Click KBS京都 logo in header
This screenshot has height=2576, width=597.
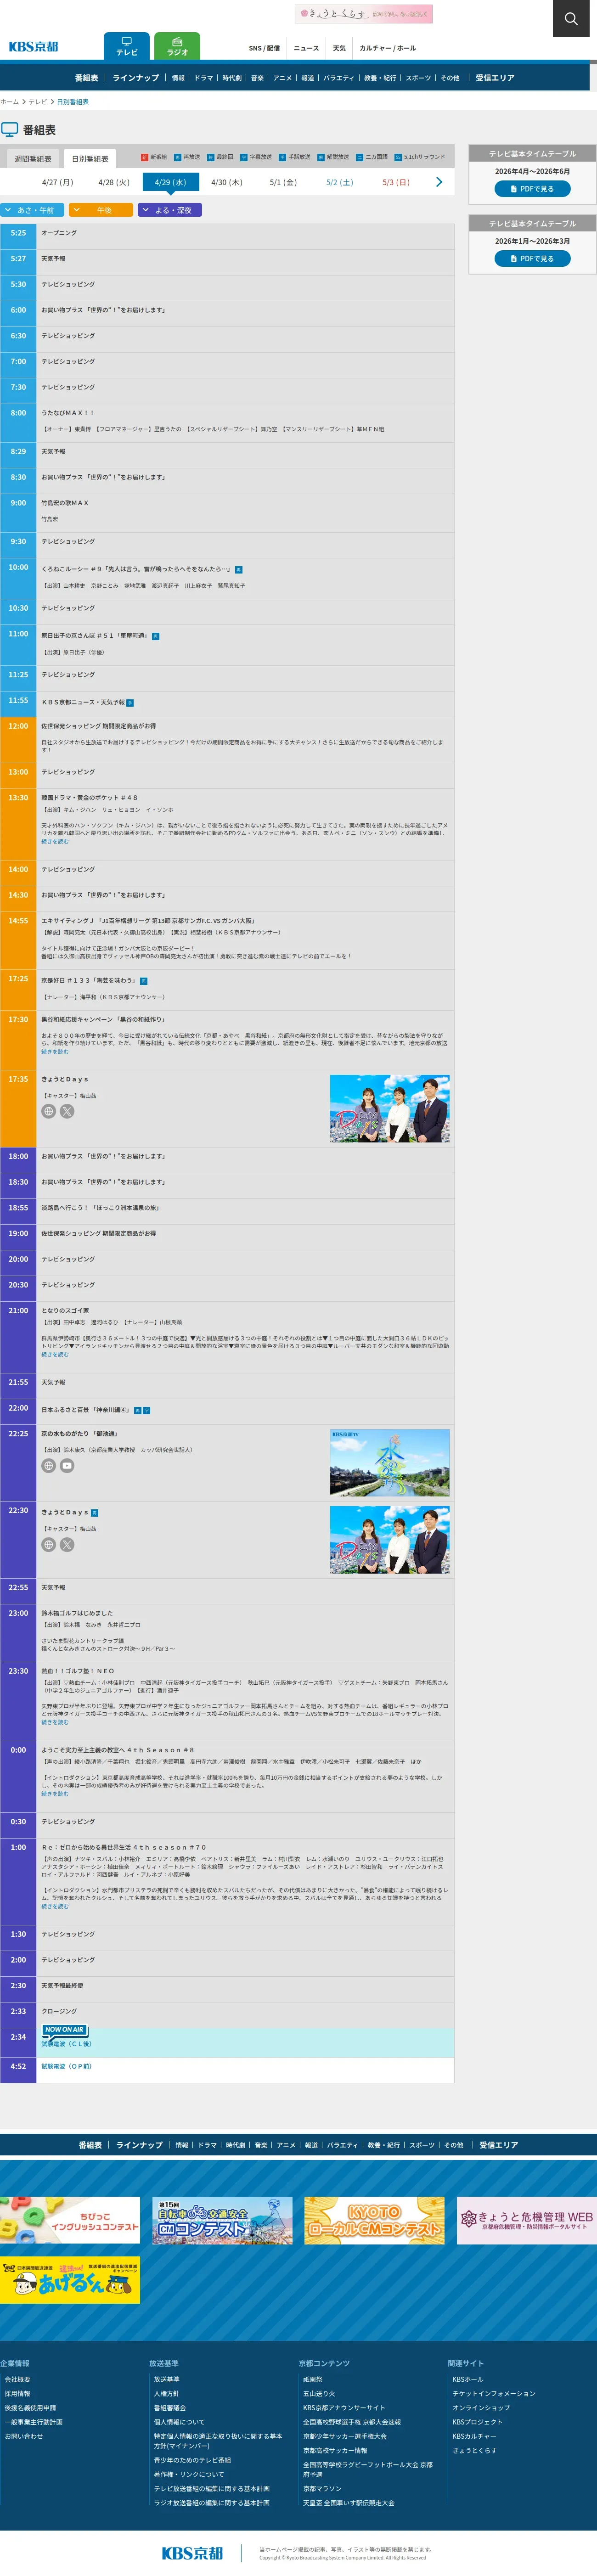(x=34, y=46)
